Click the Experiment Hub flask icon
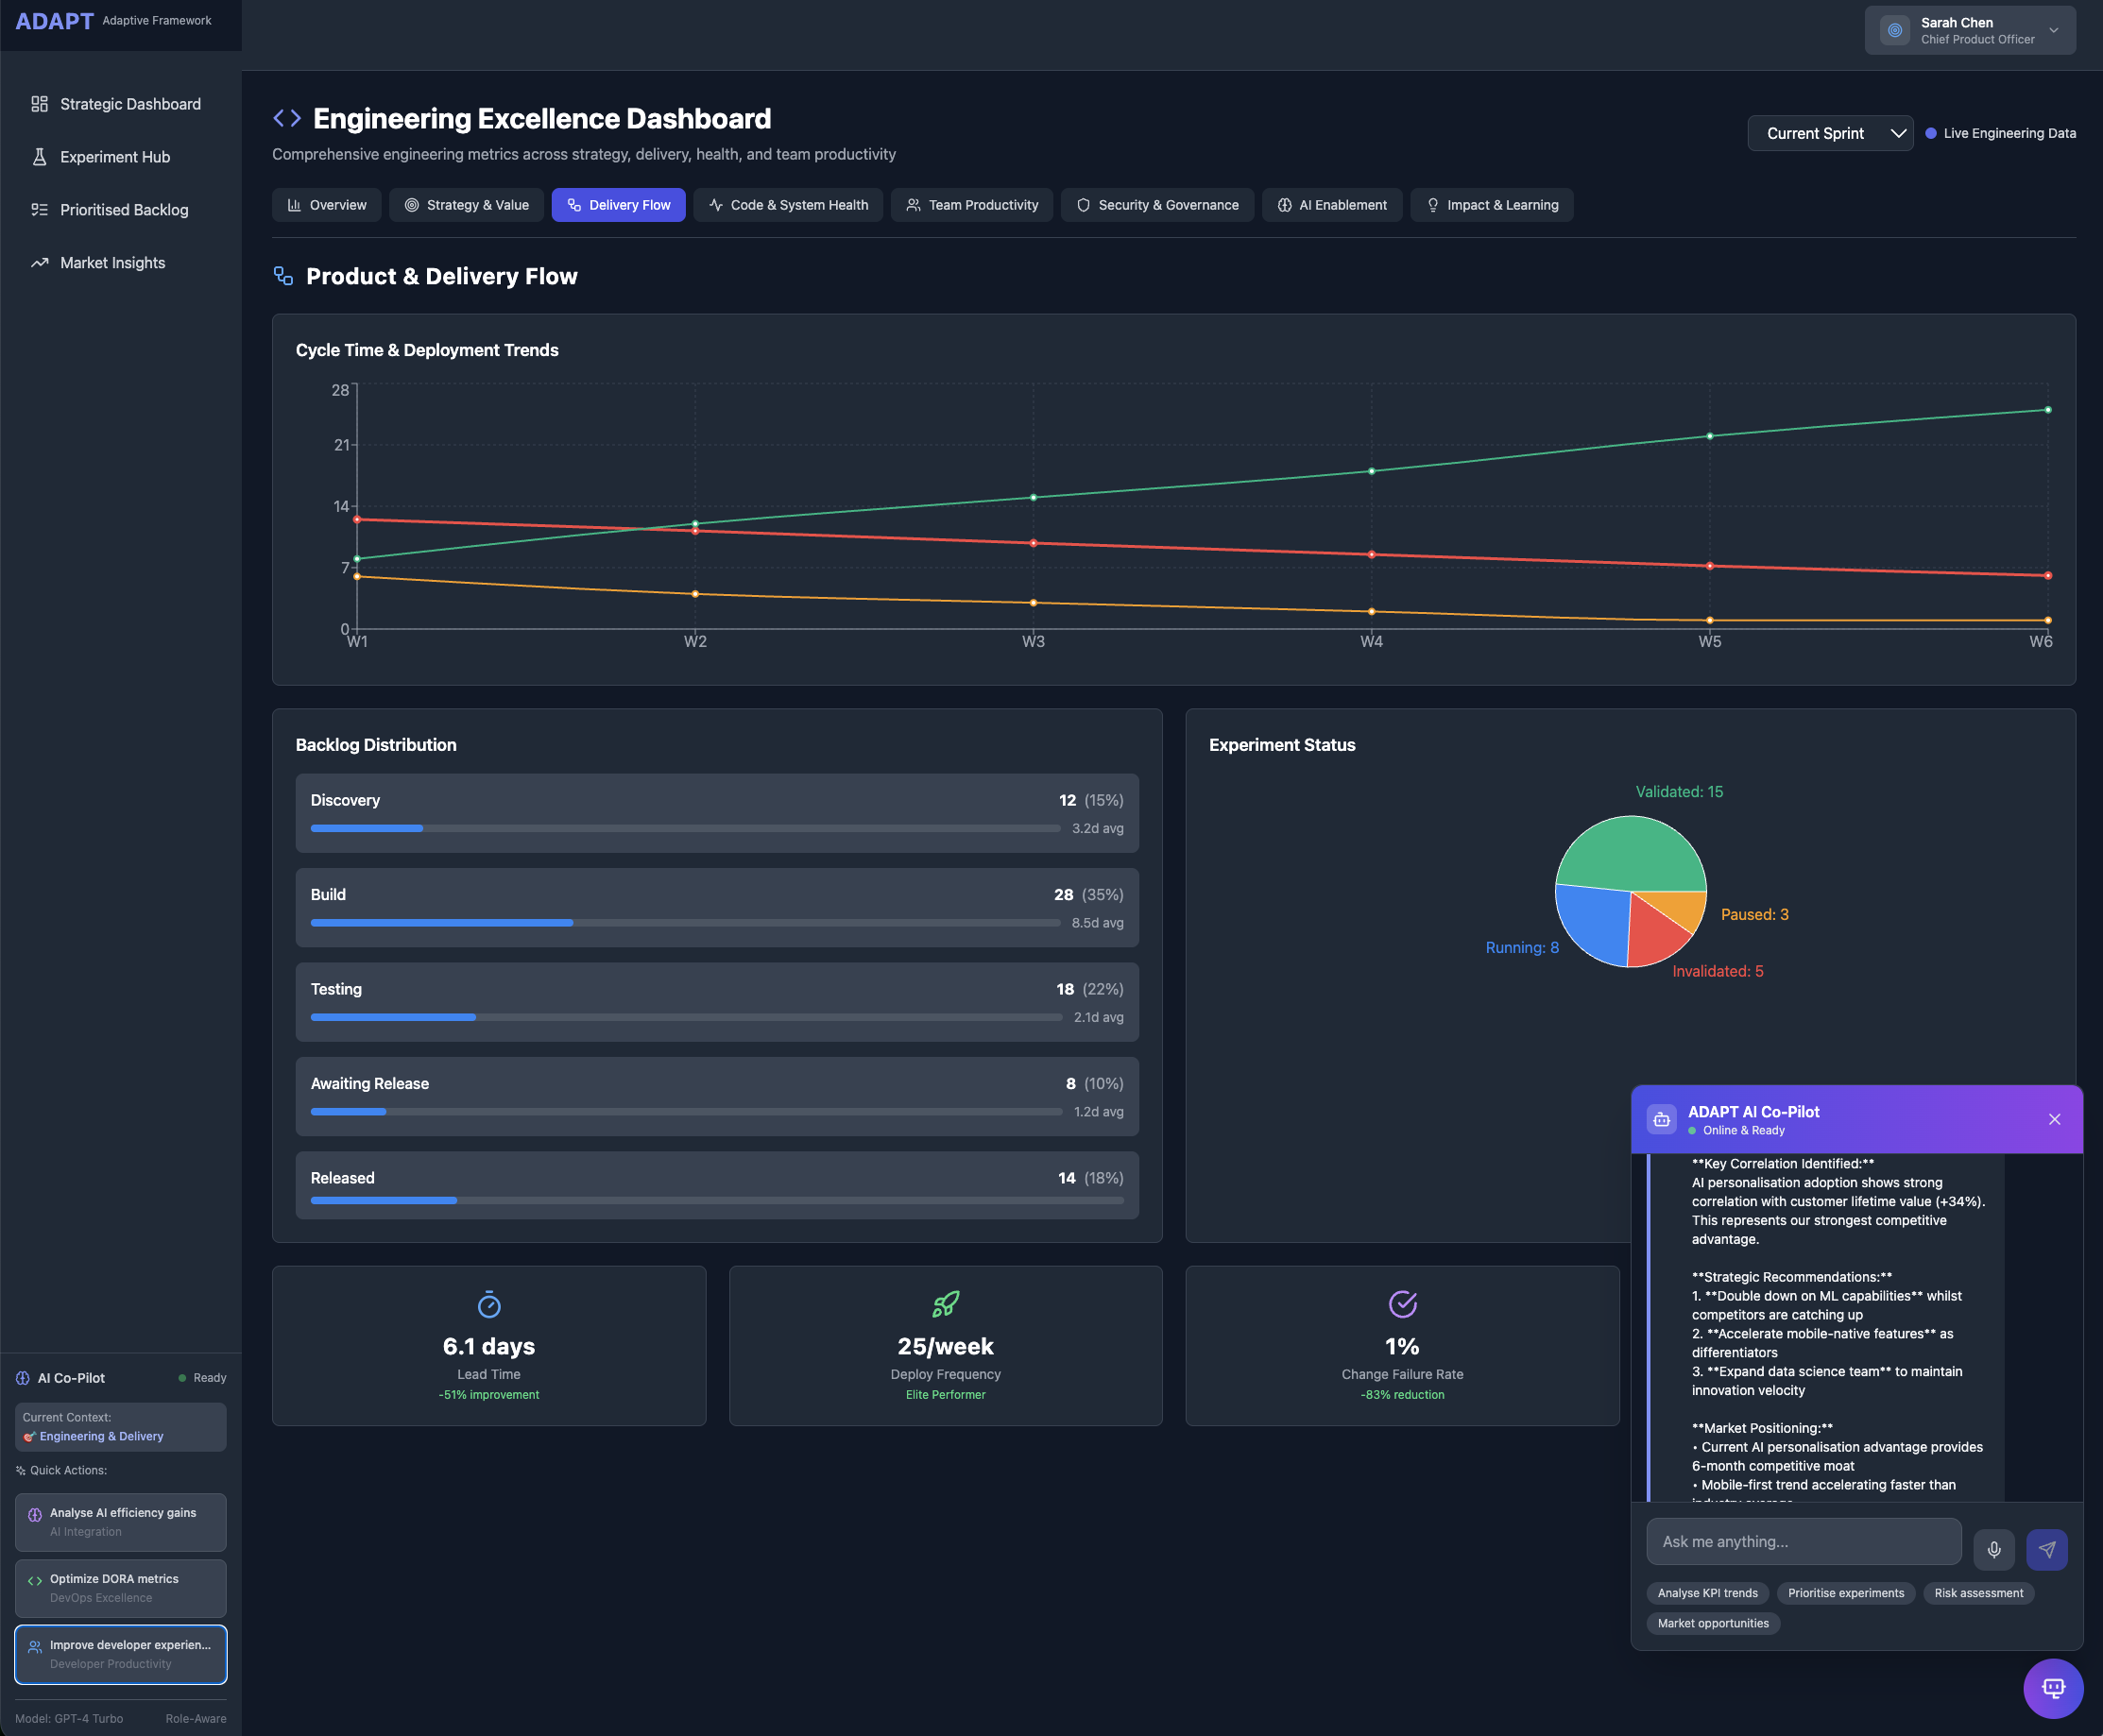Image resolution: width=2103 pixels, height=1736 pixels. pyautogui.click(x=40, y=157)
